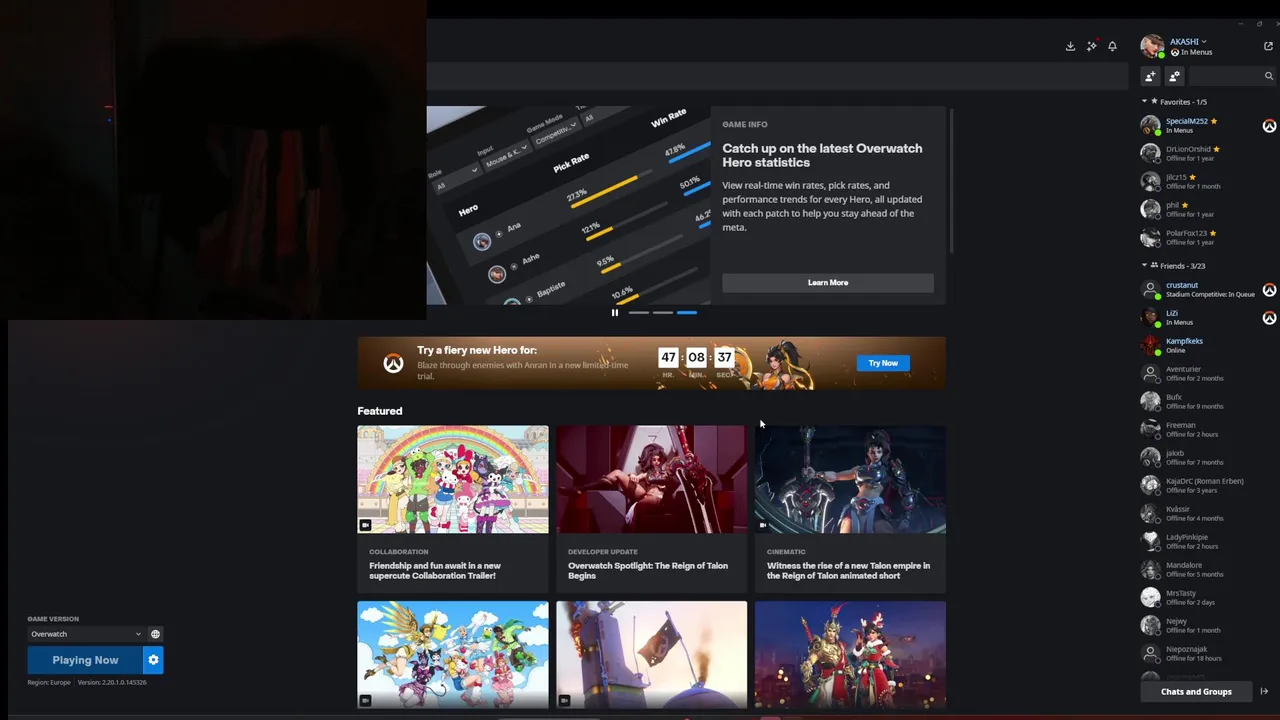The image size is (1280, 720).
Task: Pause the news carousel
Action: pos(615,313)
